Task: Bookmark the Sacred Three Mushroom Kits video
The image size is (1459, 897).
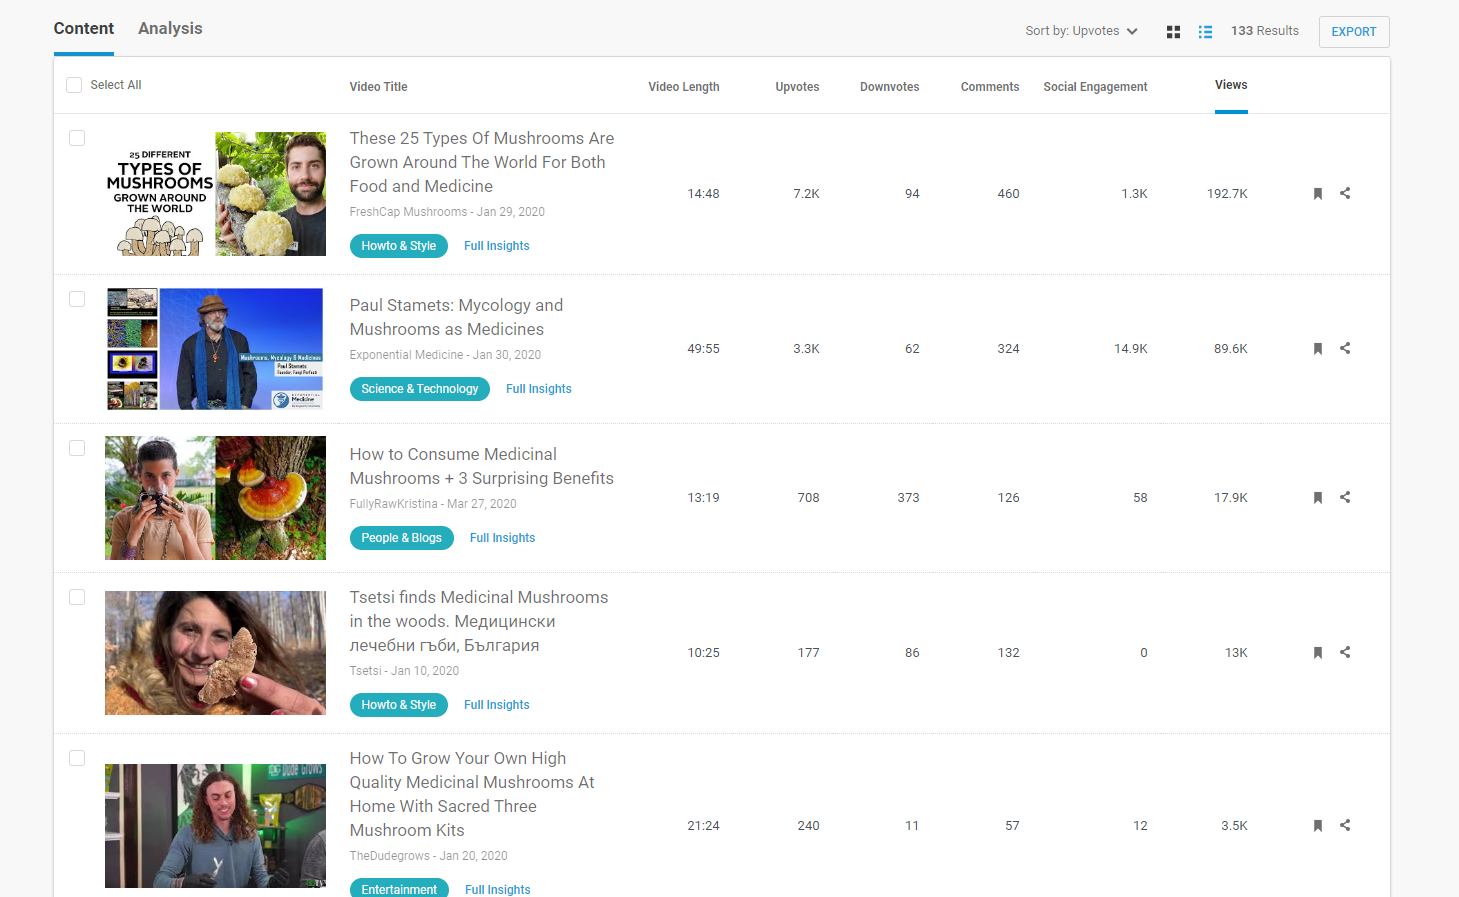Action: click(x=1317, y=826)
